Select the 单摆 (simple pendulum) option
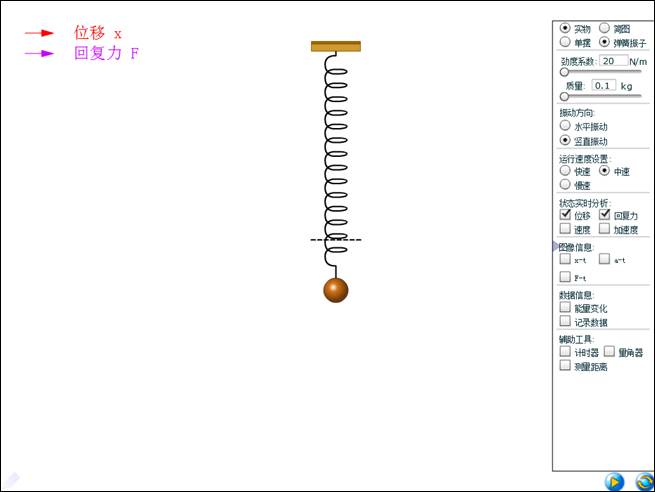The height and width of the screenshot is (492, 655). [566, 42]
